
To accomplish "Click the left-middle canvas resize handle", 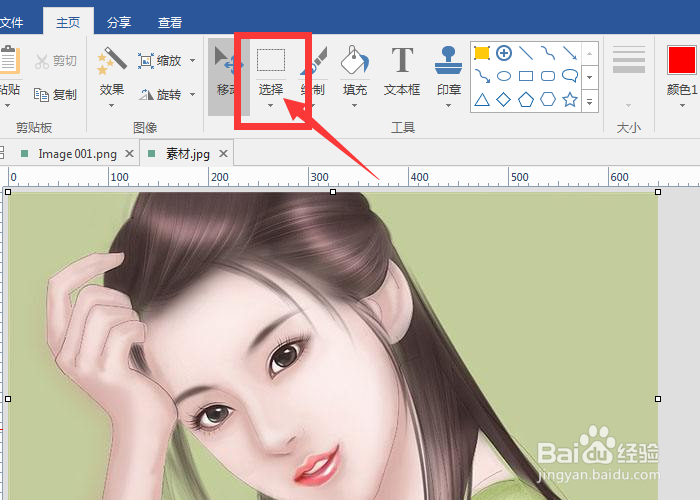I will (x=8, y=399).
